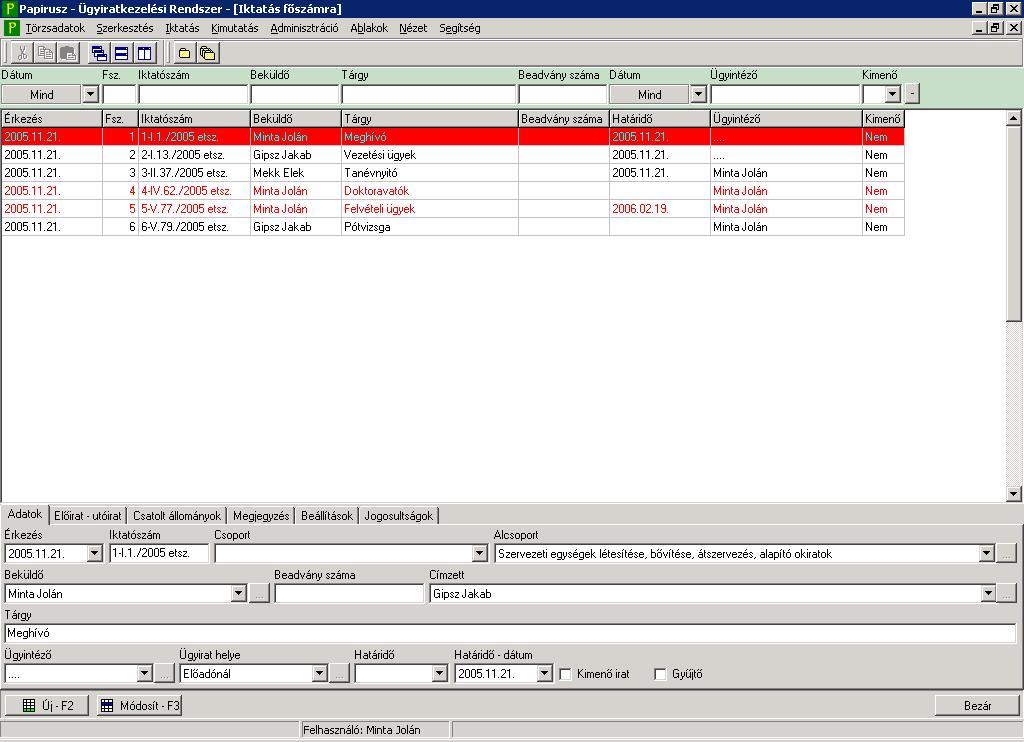The height and width of the screenshot is (742, 1024).
Task: Tile windows horizontally via toolbar icon
Action: tap(121, 53)
